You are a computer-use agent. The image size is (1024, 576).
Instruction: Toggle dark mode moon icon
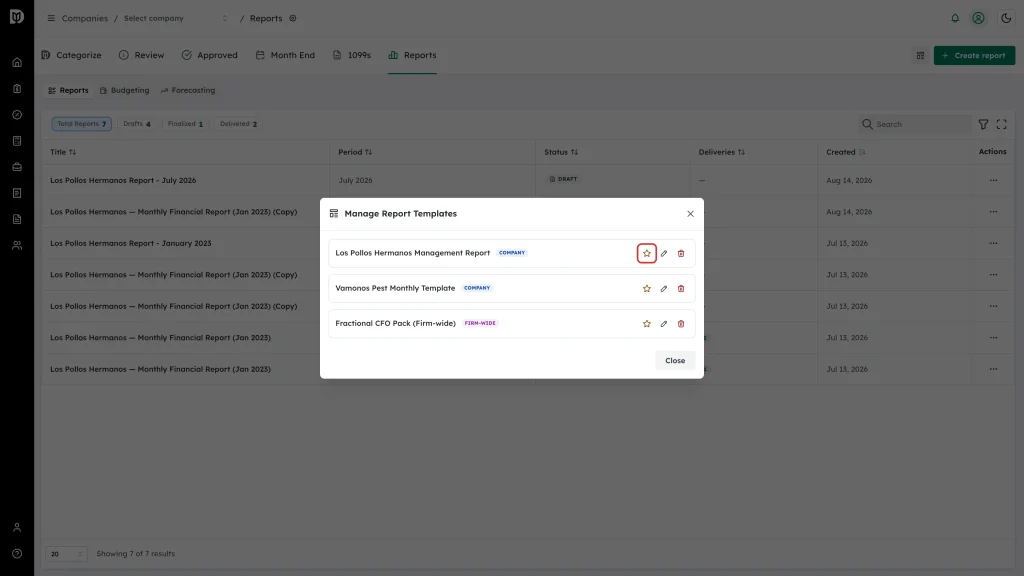pyautogui.click(x=1006, y=18)
